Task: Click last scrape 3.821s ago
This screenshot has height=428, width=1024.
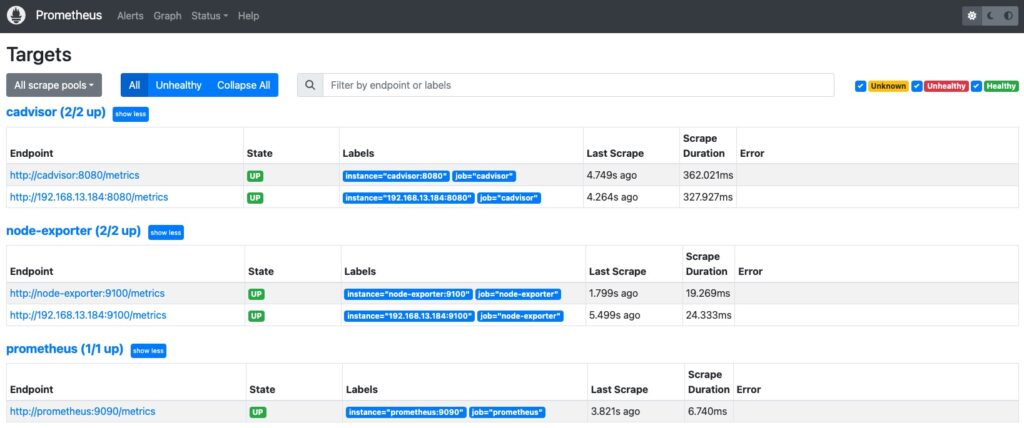Action: [616, 412]
